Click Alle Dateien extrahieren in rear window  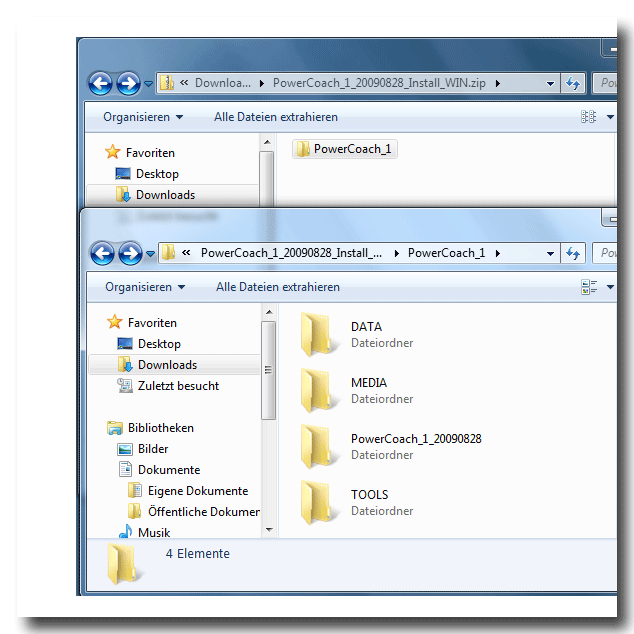[276, 117]
